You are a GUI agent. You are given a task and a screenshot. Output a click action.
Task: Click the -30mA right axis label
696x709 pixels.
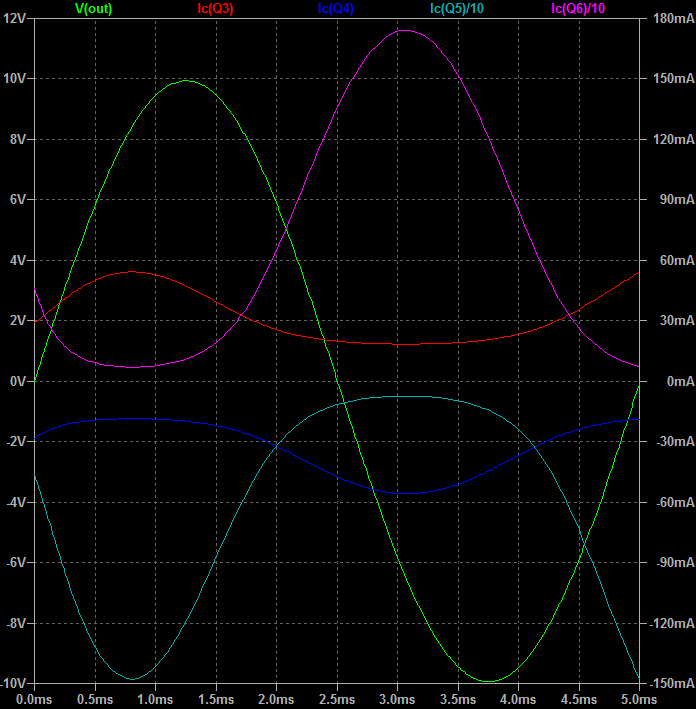(x=675, y=441)
